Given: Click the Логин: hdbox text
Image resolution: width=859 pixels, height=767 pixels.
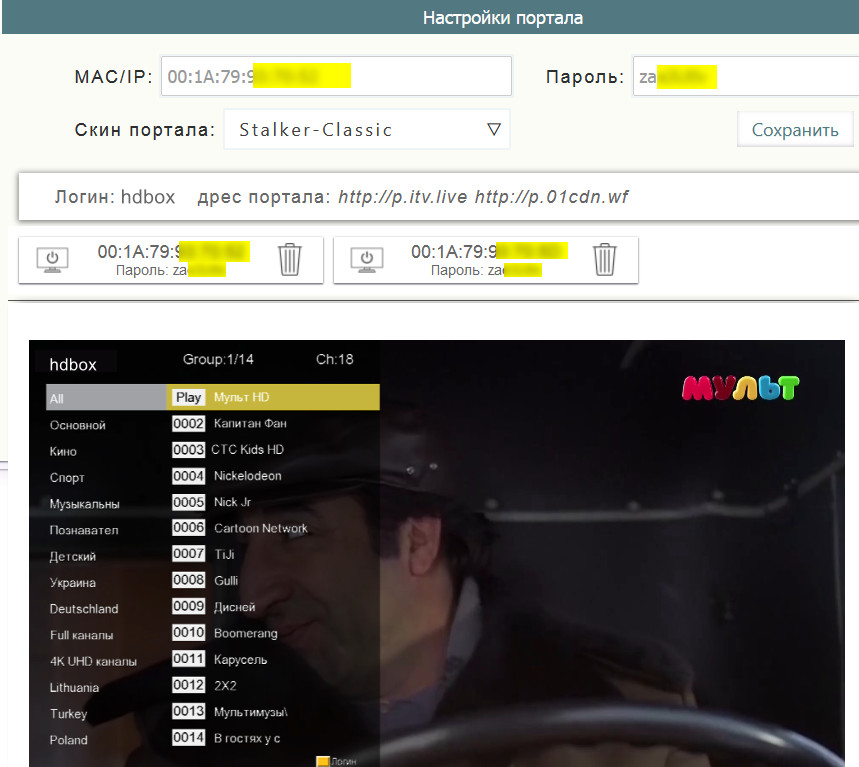Looking at the screenshot, I should (114, 197).
